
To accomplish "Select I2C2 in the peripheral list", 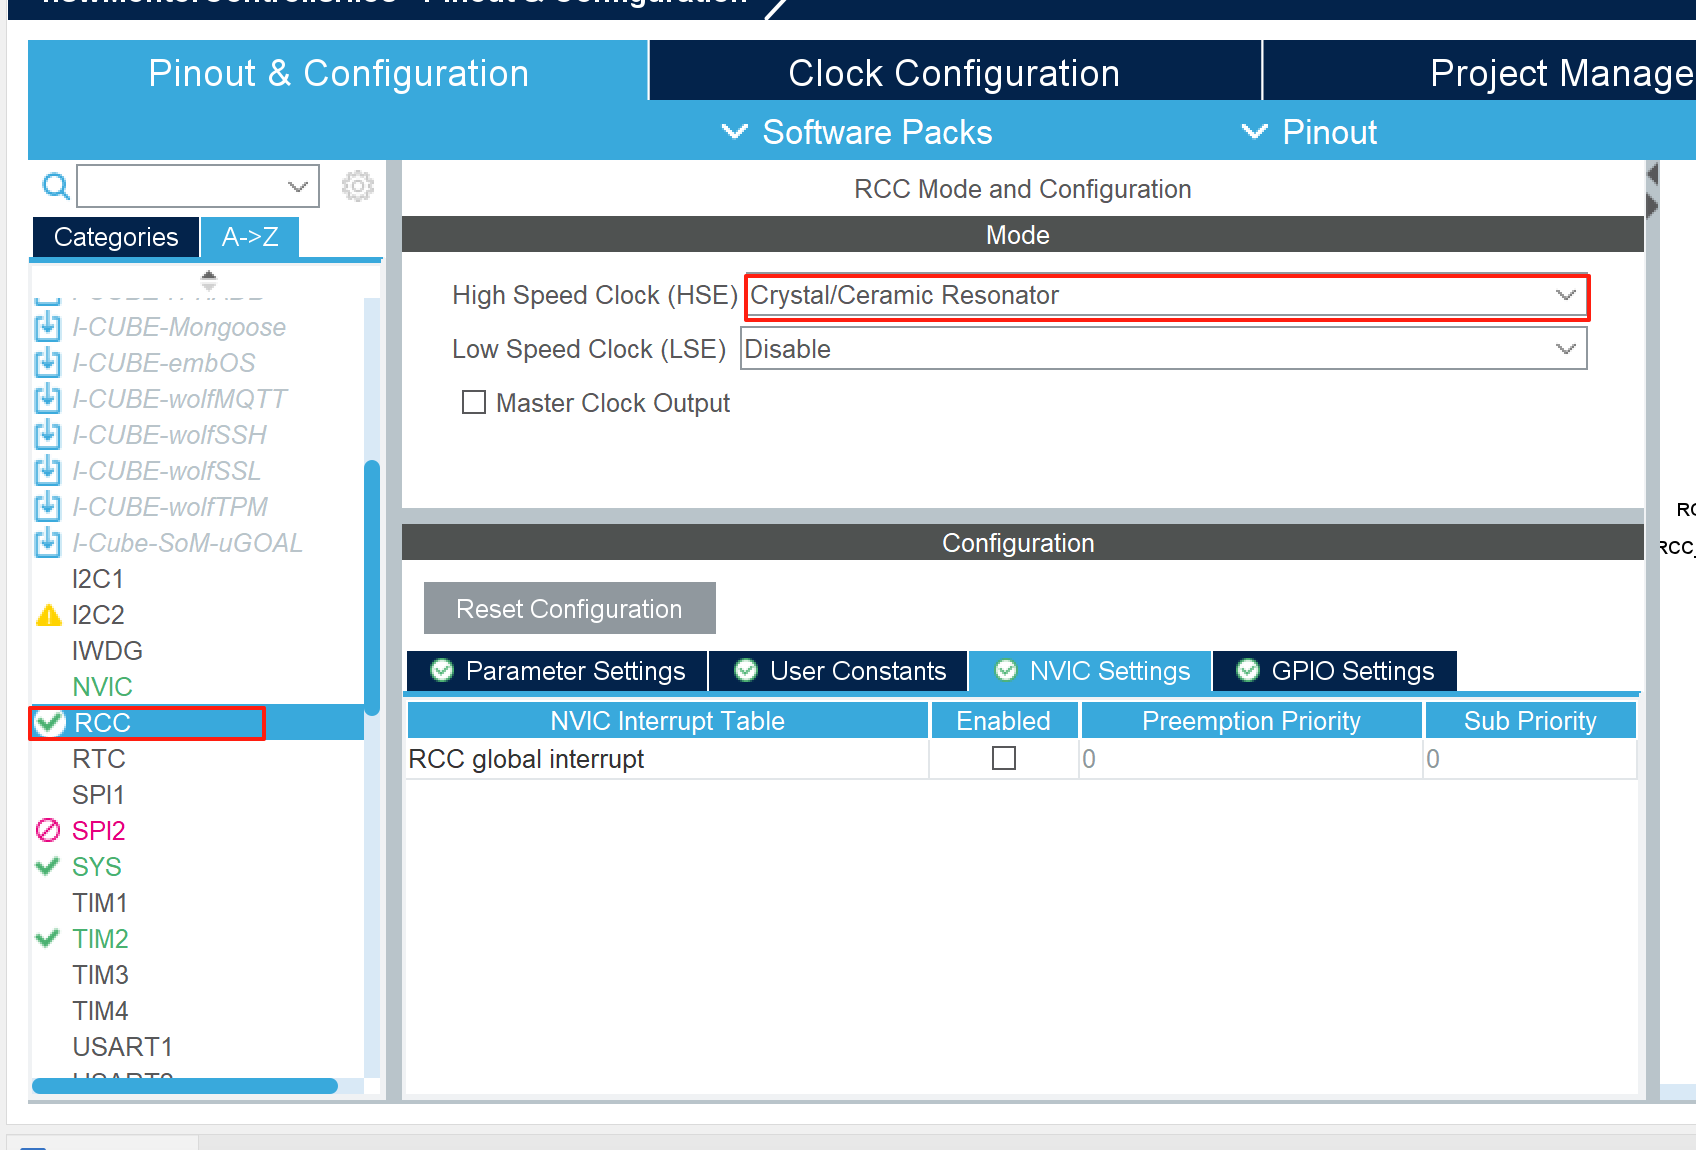I will coord(98,615).
